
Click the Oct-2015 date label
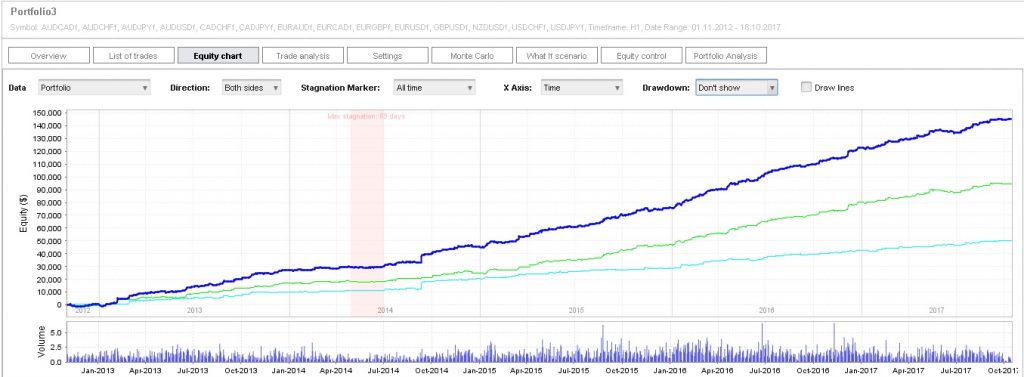pos(622,370)
